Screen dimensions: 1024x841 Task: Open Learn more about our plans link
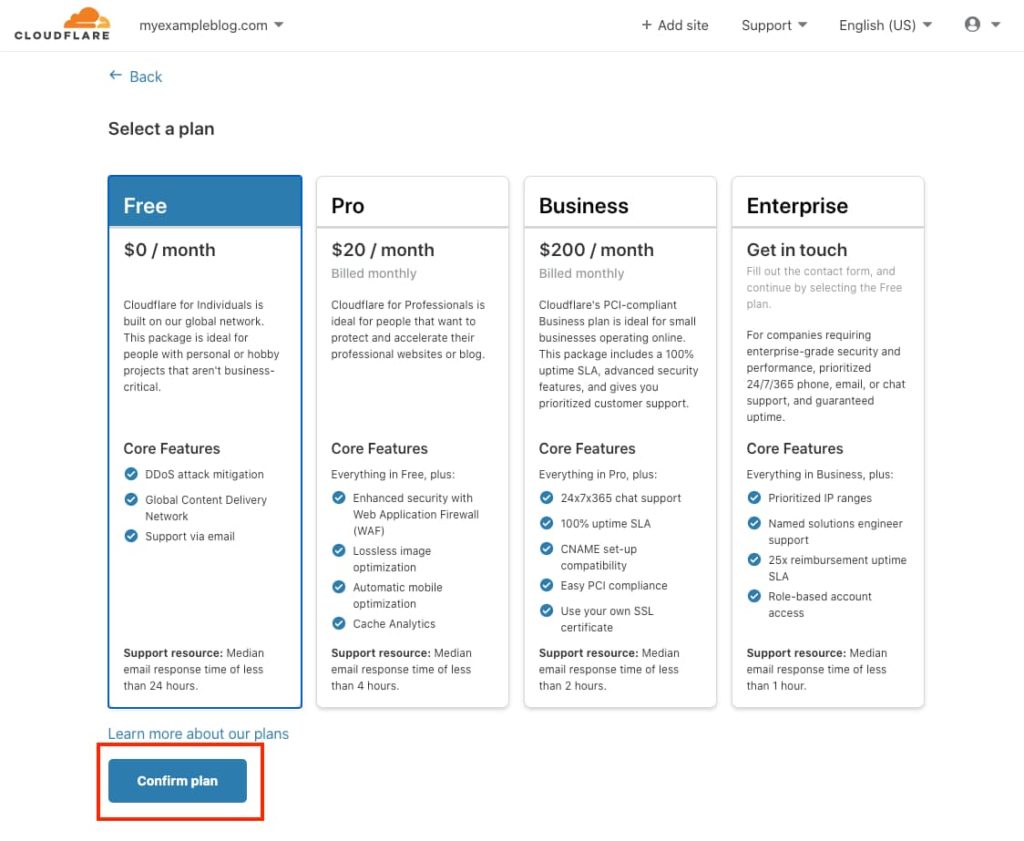click(x=198, y=733)
